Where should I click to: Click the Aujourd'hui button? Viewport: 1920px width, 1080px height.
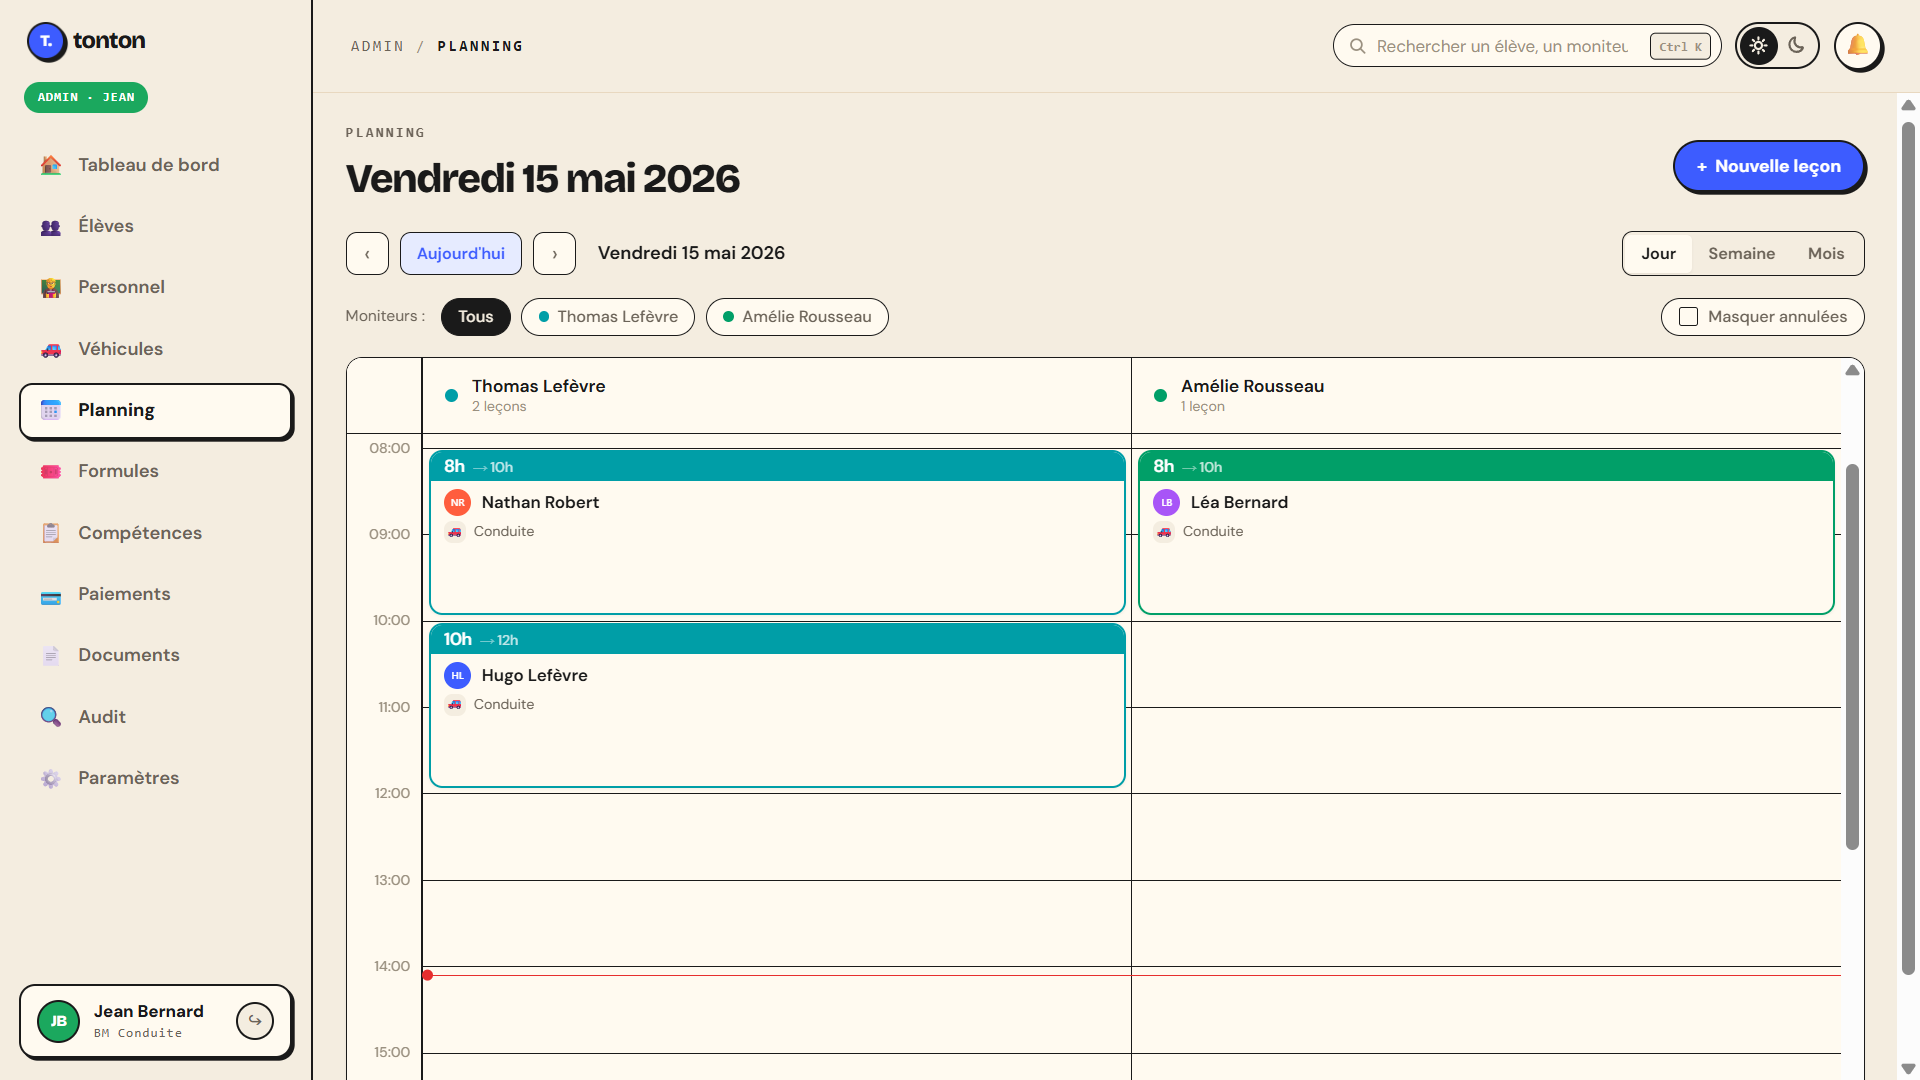(461, 254)
